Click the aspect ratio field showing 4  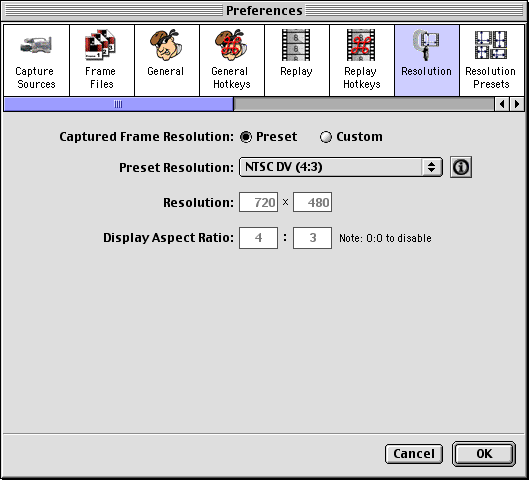tap(258, 238)
